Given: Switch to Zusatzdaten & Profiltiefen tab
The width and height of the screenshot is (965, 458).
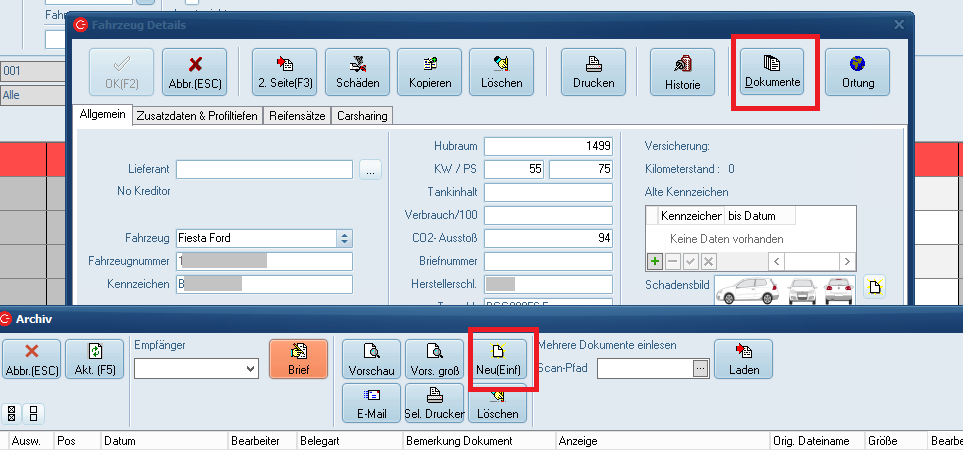Looking at the screenshot, I should [x=197, y=116].
